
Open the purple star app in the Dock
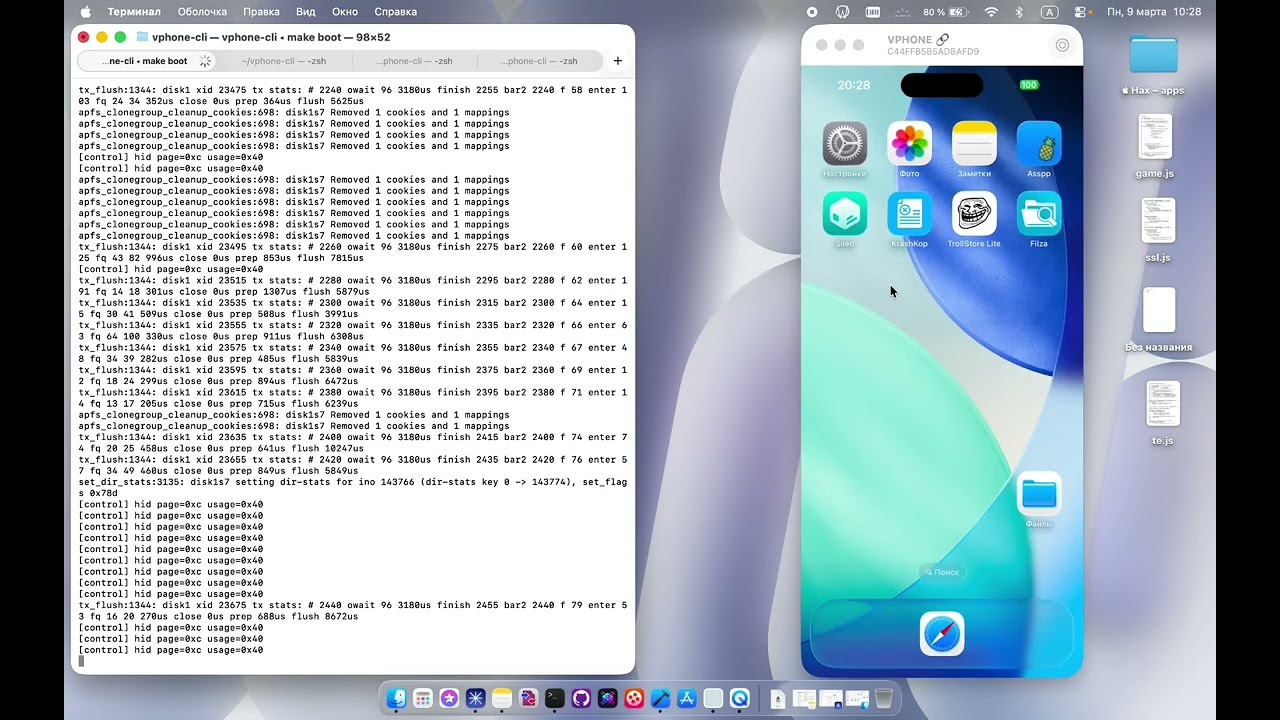[449, 698]
